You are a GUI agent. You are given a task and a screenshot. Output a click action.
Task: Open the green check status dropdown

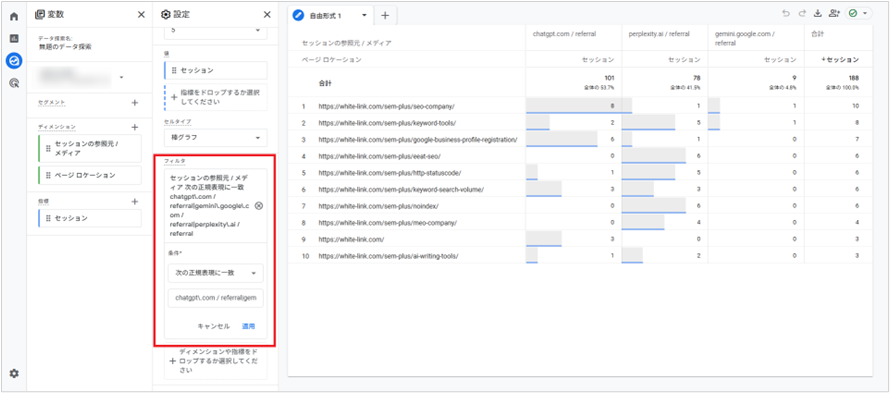(859, 14)
